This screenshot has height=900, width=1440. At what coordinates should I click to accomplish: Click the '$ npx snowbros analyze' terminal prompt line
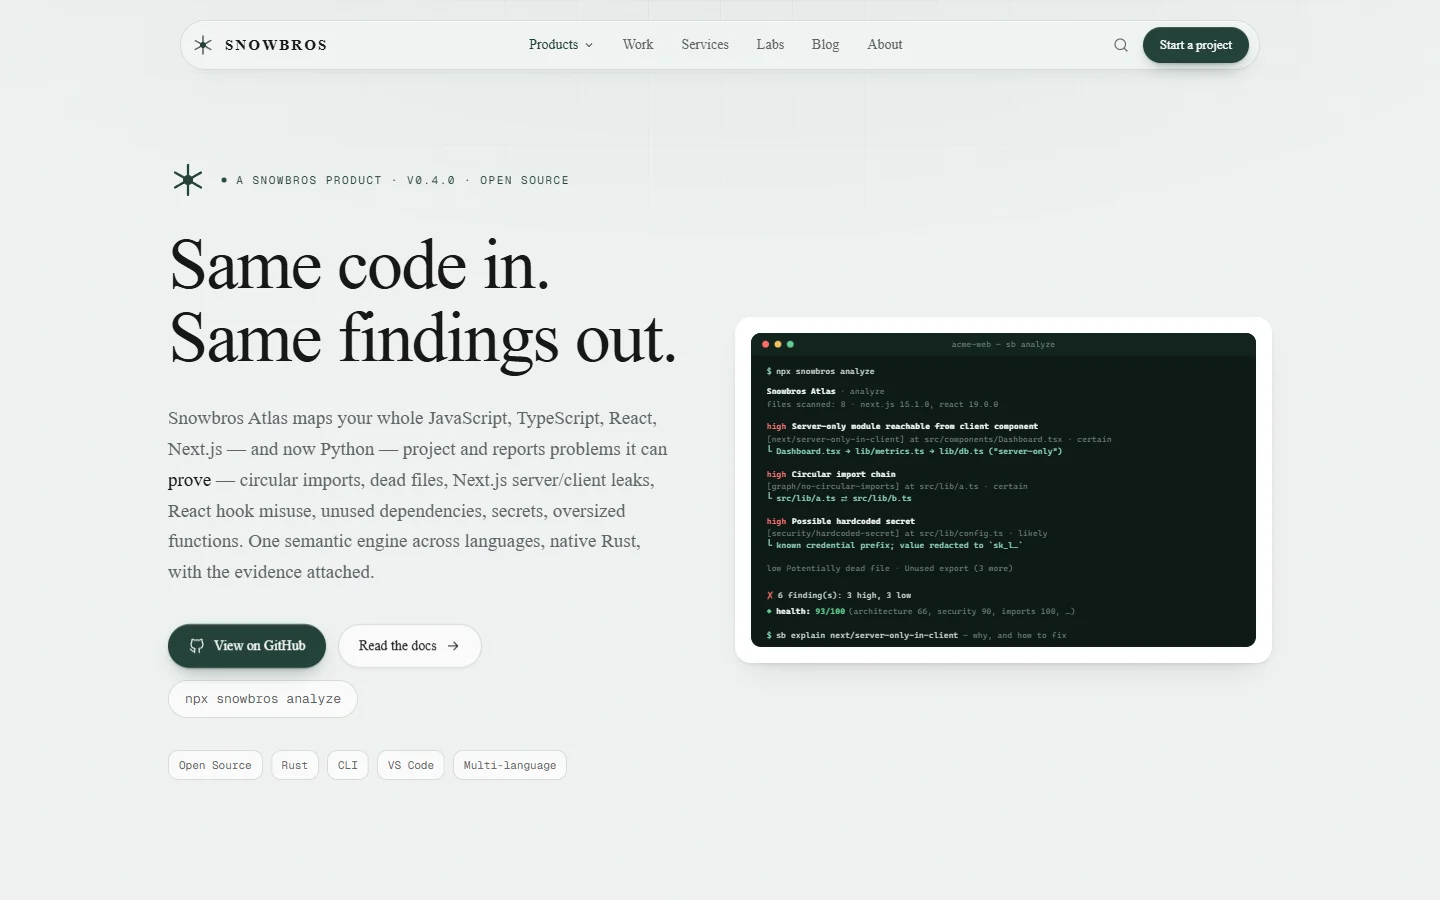point(820,371)
